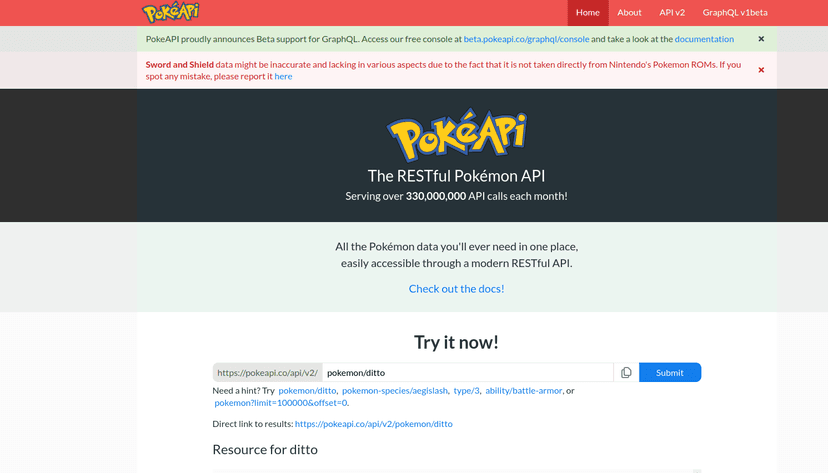828x473 pixels.
Task: Open the GraphQL documentation link
Action: pyautogui.click(x=704, y=39)
